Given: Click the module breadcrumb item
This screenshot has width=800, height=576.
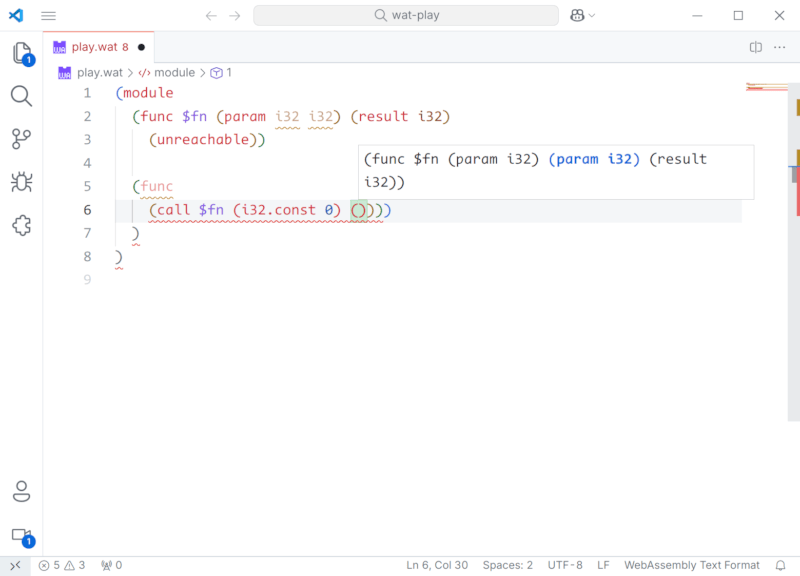Looking at the screenshot, I should pyautogui.click(x=174, y=73).
